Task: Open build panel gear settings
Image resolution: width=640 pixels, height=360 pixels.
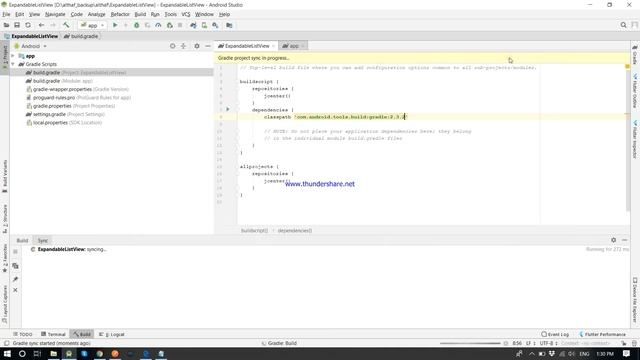Action: (613, 240)
